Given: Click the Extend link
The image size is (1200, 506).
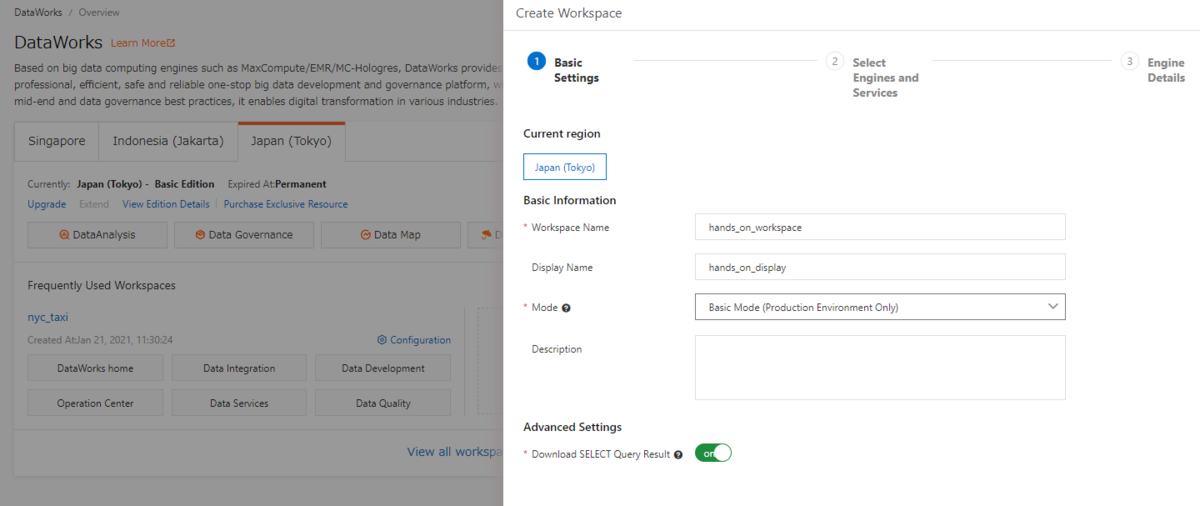Looking at the screenshot, I should point(94,204).
